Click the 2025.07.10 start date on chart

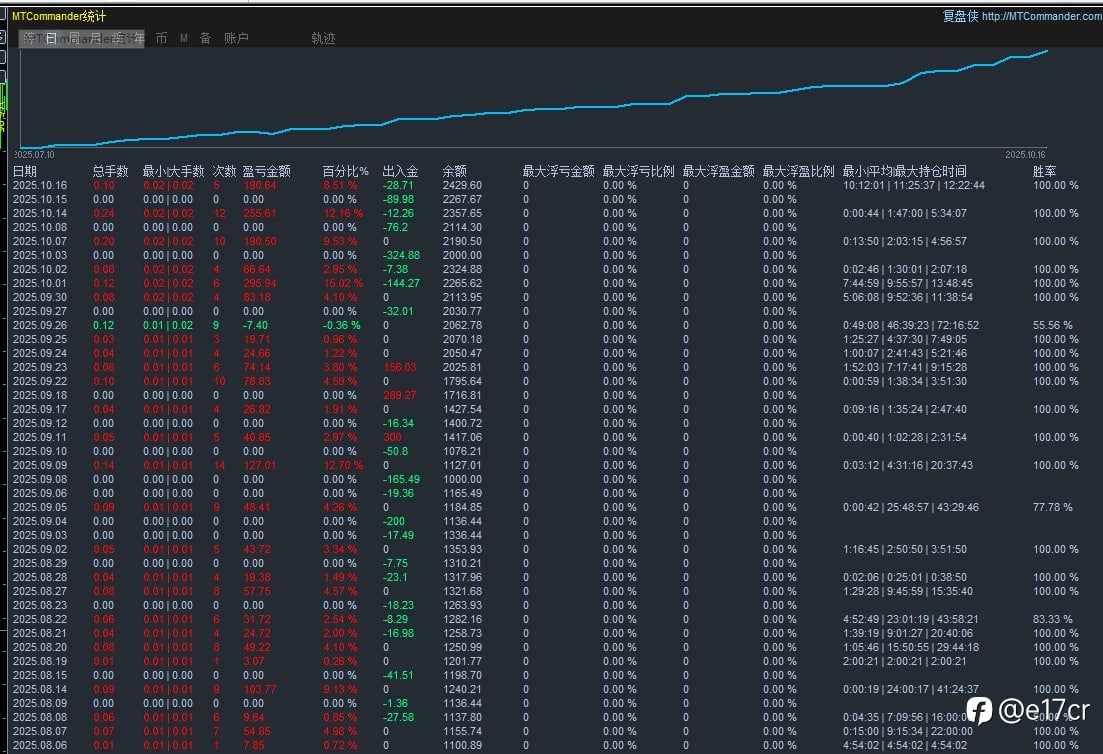click(x=34, y=155)
